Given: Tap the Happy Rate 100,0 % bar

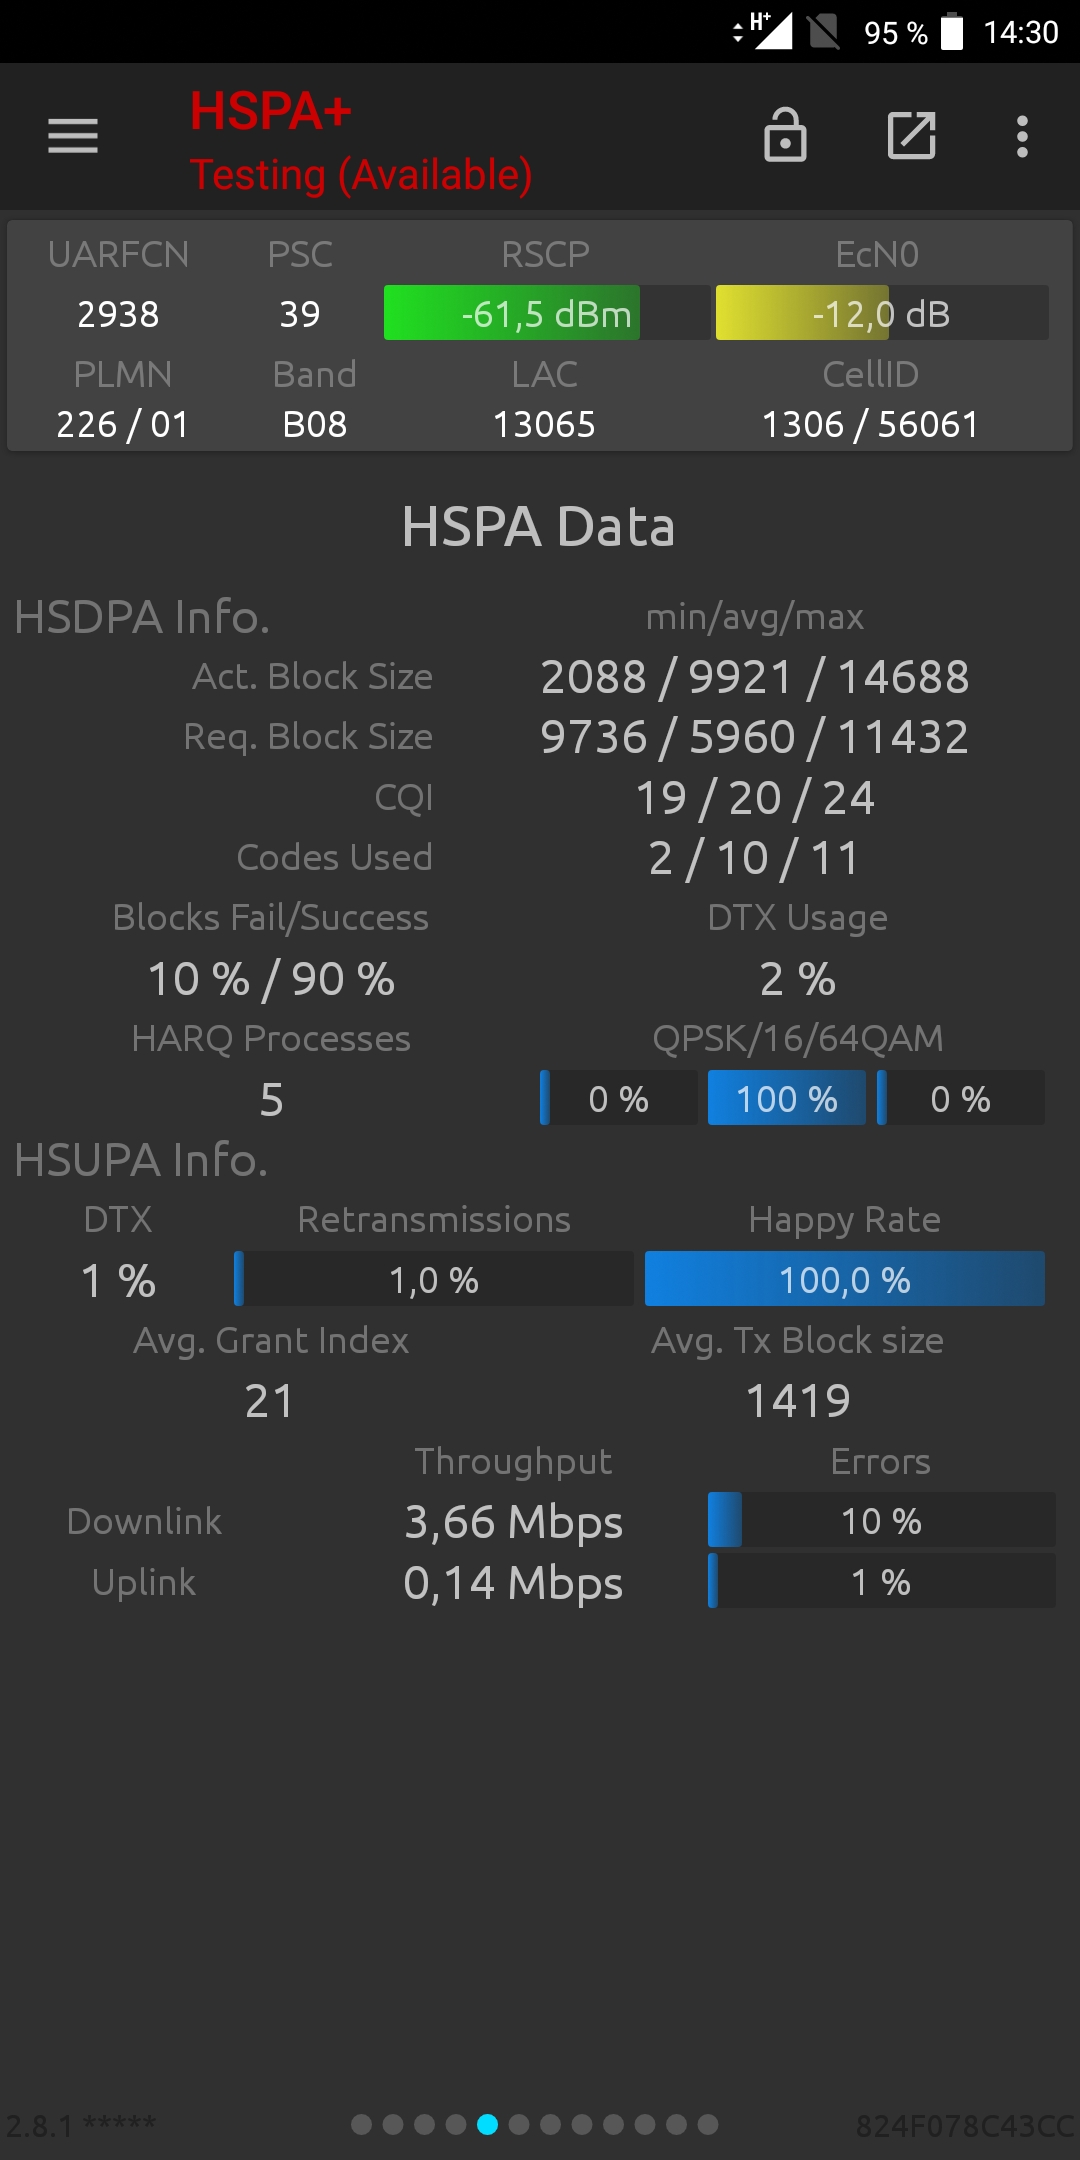Looking at the screenshot, I should [845, 1279].
